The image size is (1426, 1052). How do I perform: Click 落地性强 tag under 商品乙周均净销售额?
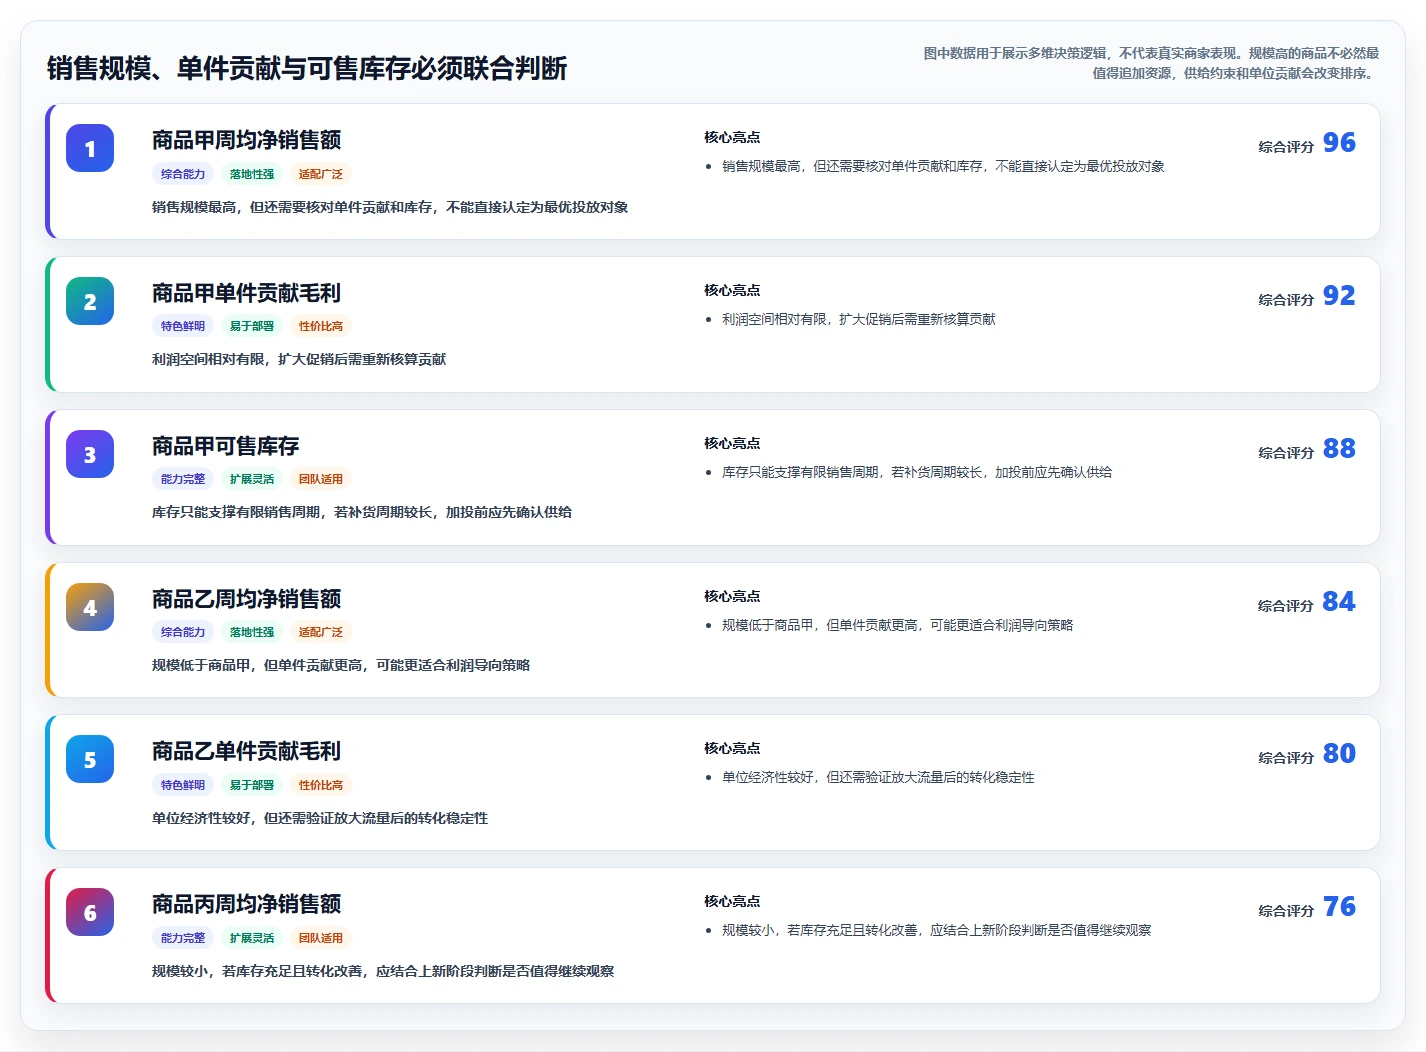click(x=252, y=632)
